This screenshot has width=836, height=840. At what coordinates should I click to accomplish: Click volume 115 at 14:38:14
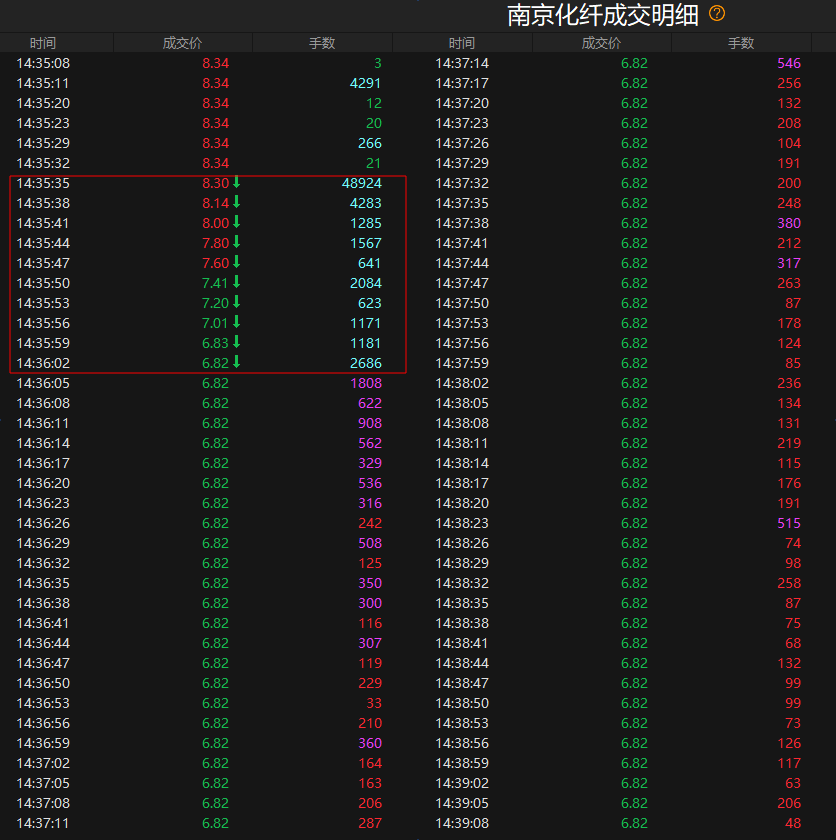coord(789,463)
